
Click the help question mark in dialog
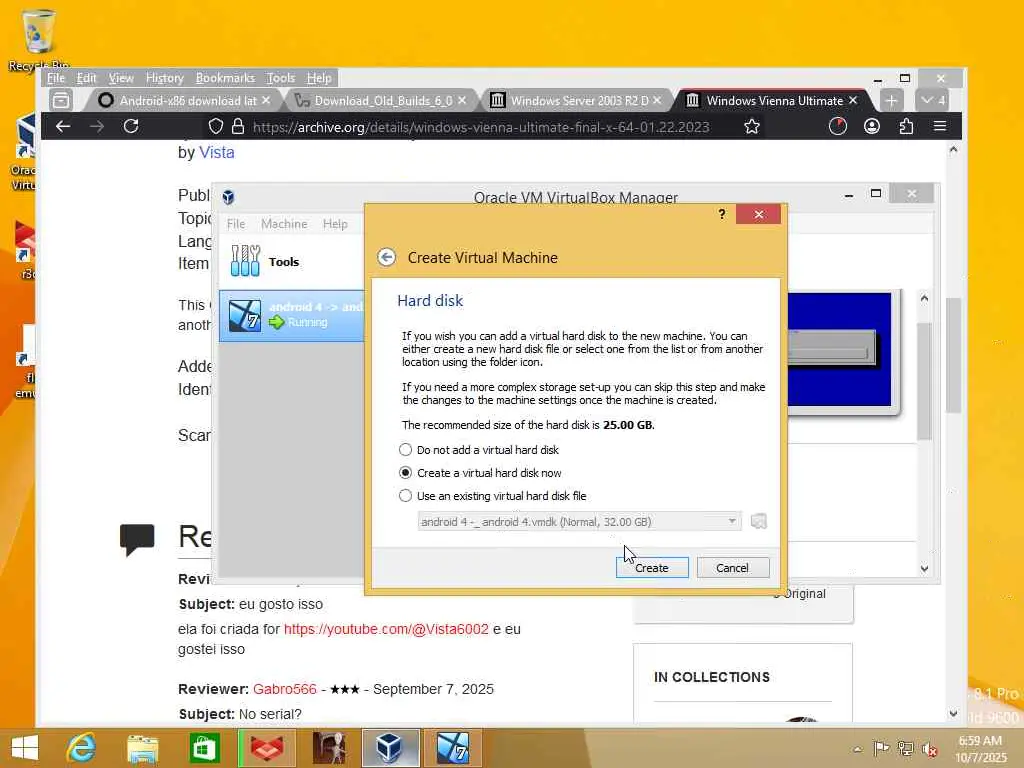coord(722,214)
